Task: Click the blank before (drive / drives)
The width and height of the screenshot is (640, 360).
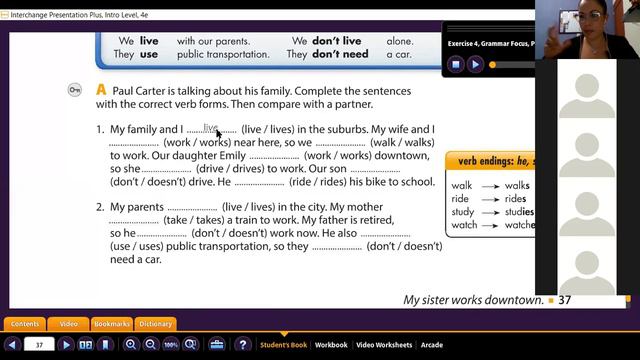Action: (166, 169)
